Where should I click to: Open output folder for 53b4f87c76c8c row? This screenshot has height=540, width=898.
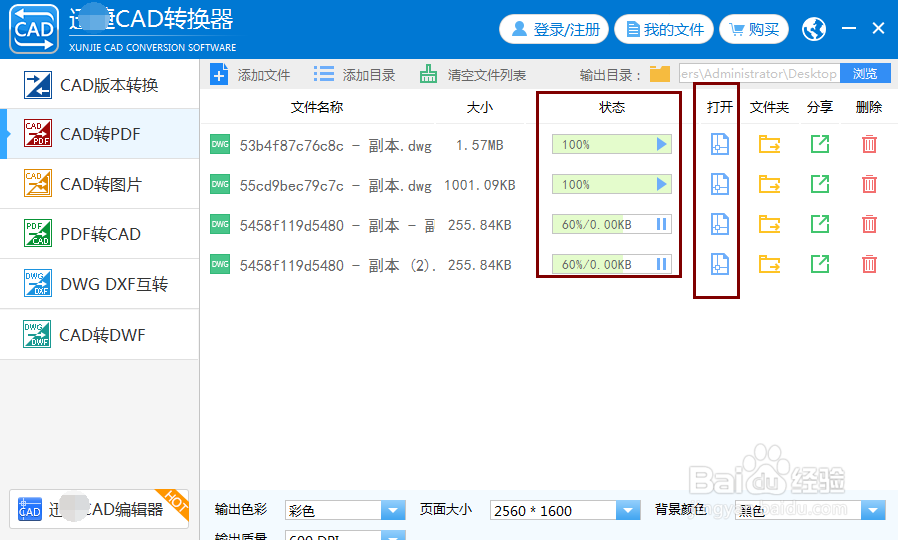pos(769,144)
